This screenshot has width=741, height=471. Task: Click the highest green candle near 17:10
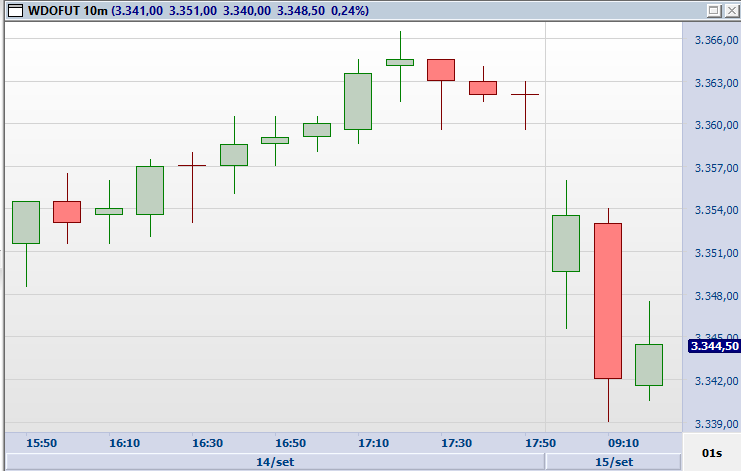tap(400, 62)
